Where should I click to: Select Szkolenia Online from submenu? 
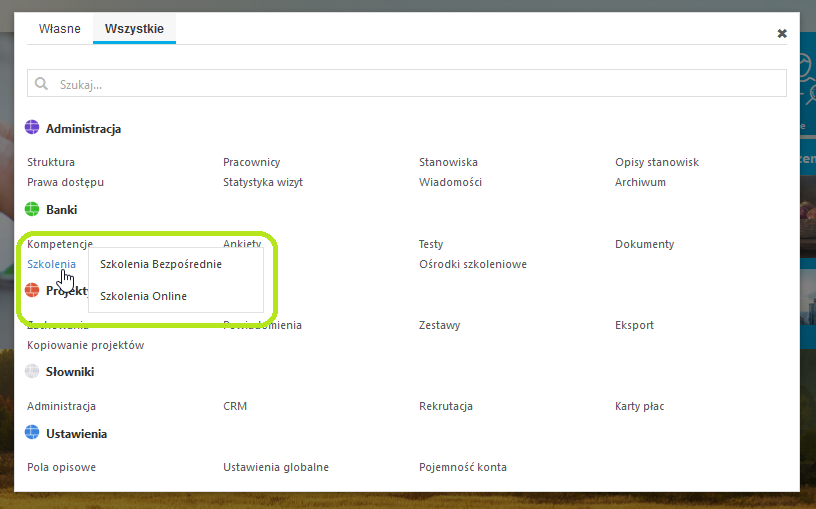pos(143,296)
